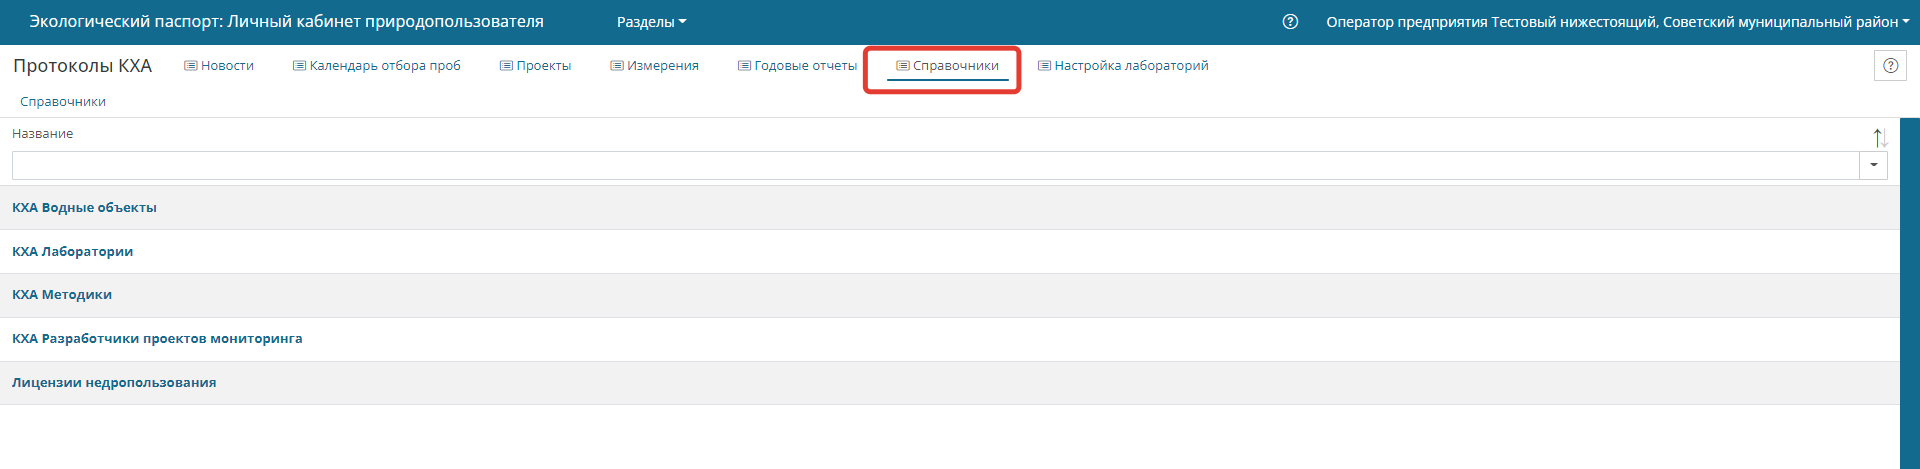1920x469 pixels.
Task: Open the КХА Водные объекты directory
Action: [84, 208]
